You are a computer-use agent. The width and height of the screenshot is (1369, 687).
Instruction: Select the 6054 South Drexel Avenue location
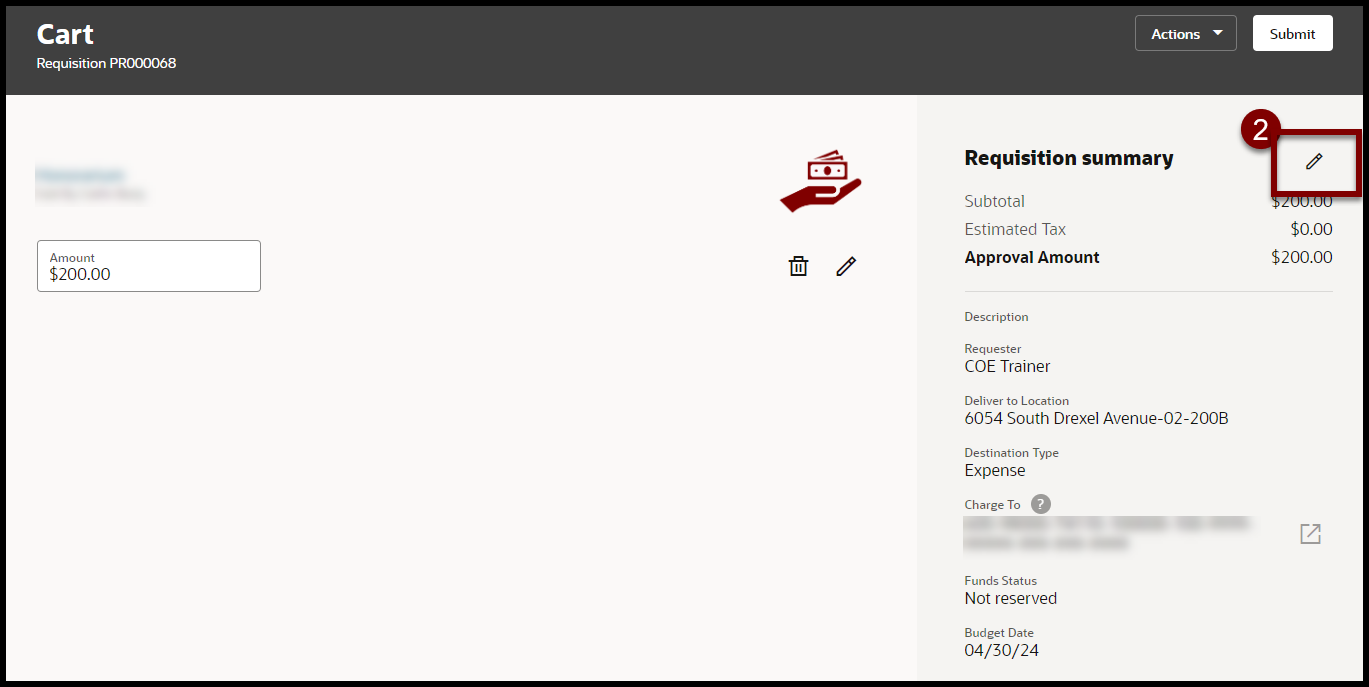tap(1096, 418)
